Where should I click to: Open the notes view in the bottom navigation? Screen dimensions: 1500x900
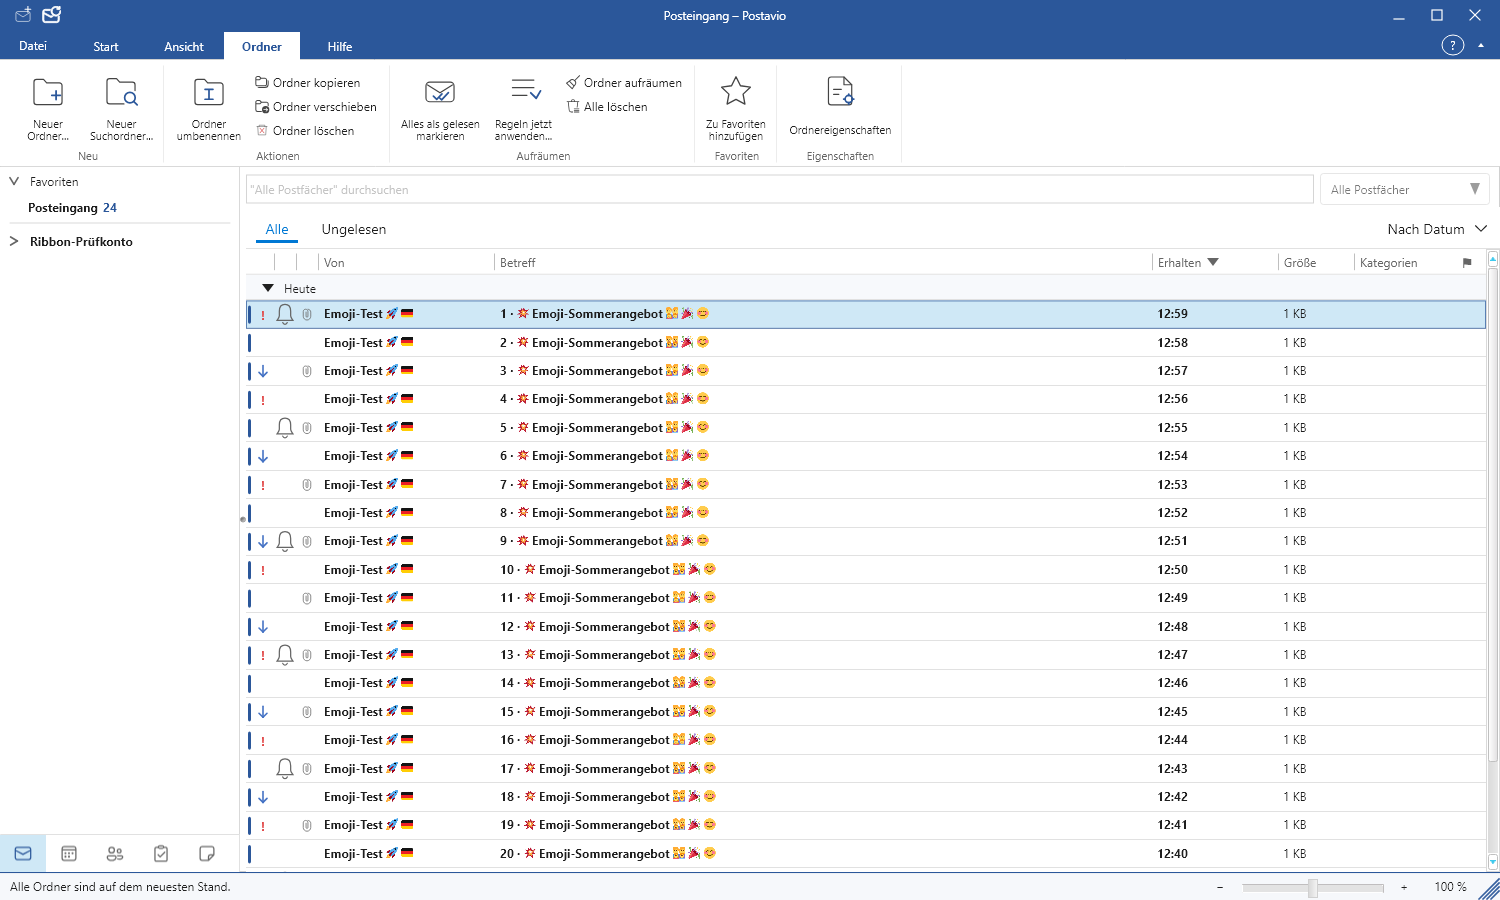207,854
